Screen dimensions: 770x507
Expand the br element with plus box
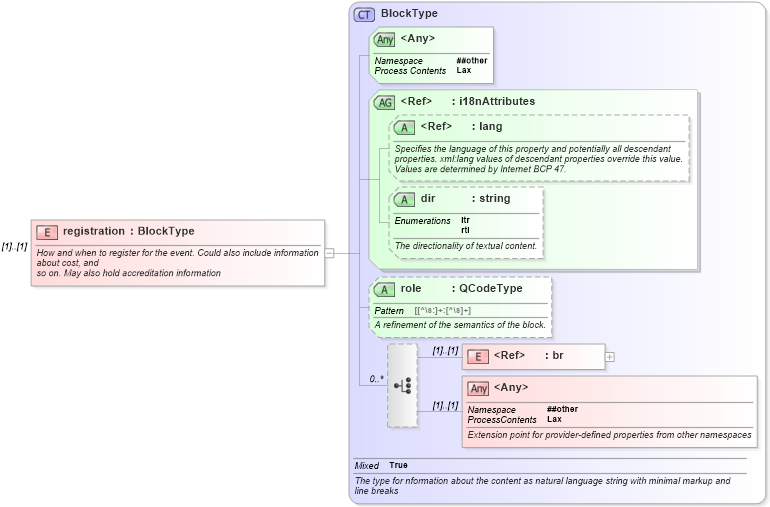609,357
